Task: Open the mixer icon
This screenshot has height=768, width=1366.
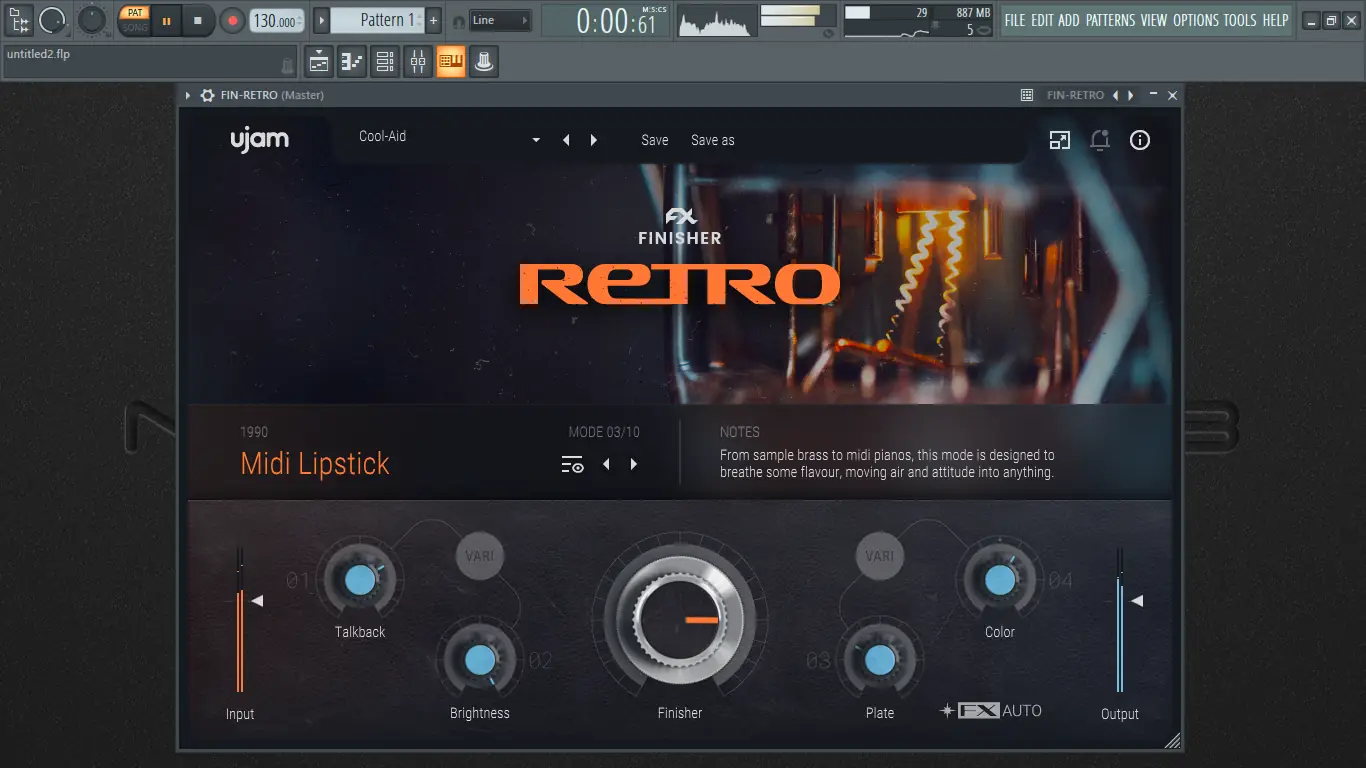Action: click(x=418, y=62)
